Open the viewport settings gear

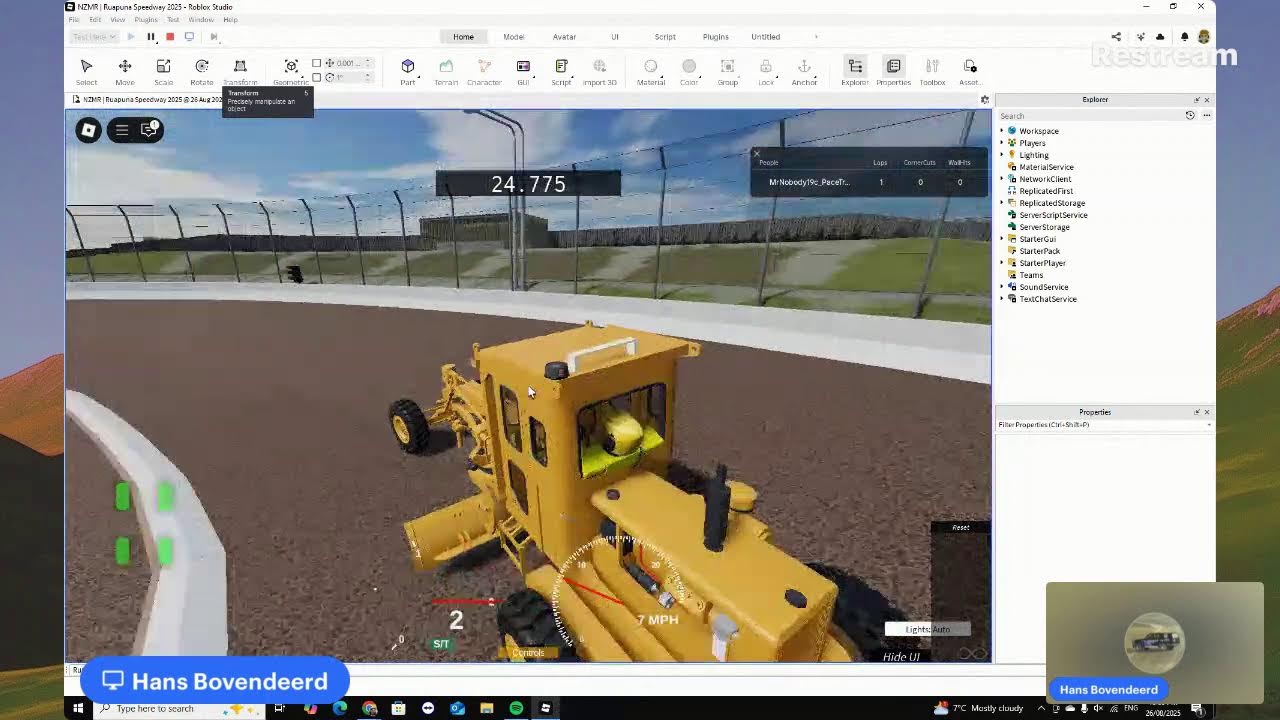(x=984, y=100)
